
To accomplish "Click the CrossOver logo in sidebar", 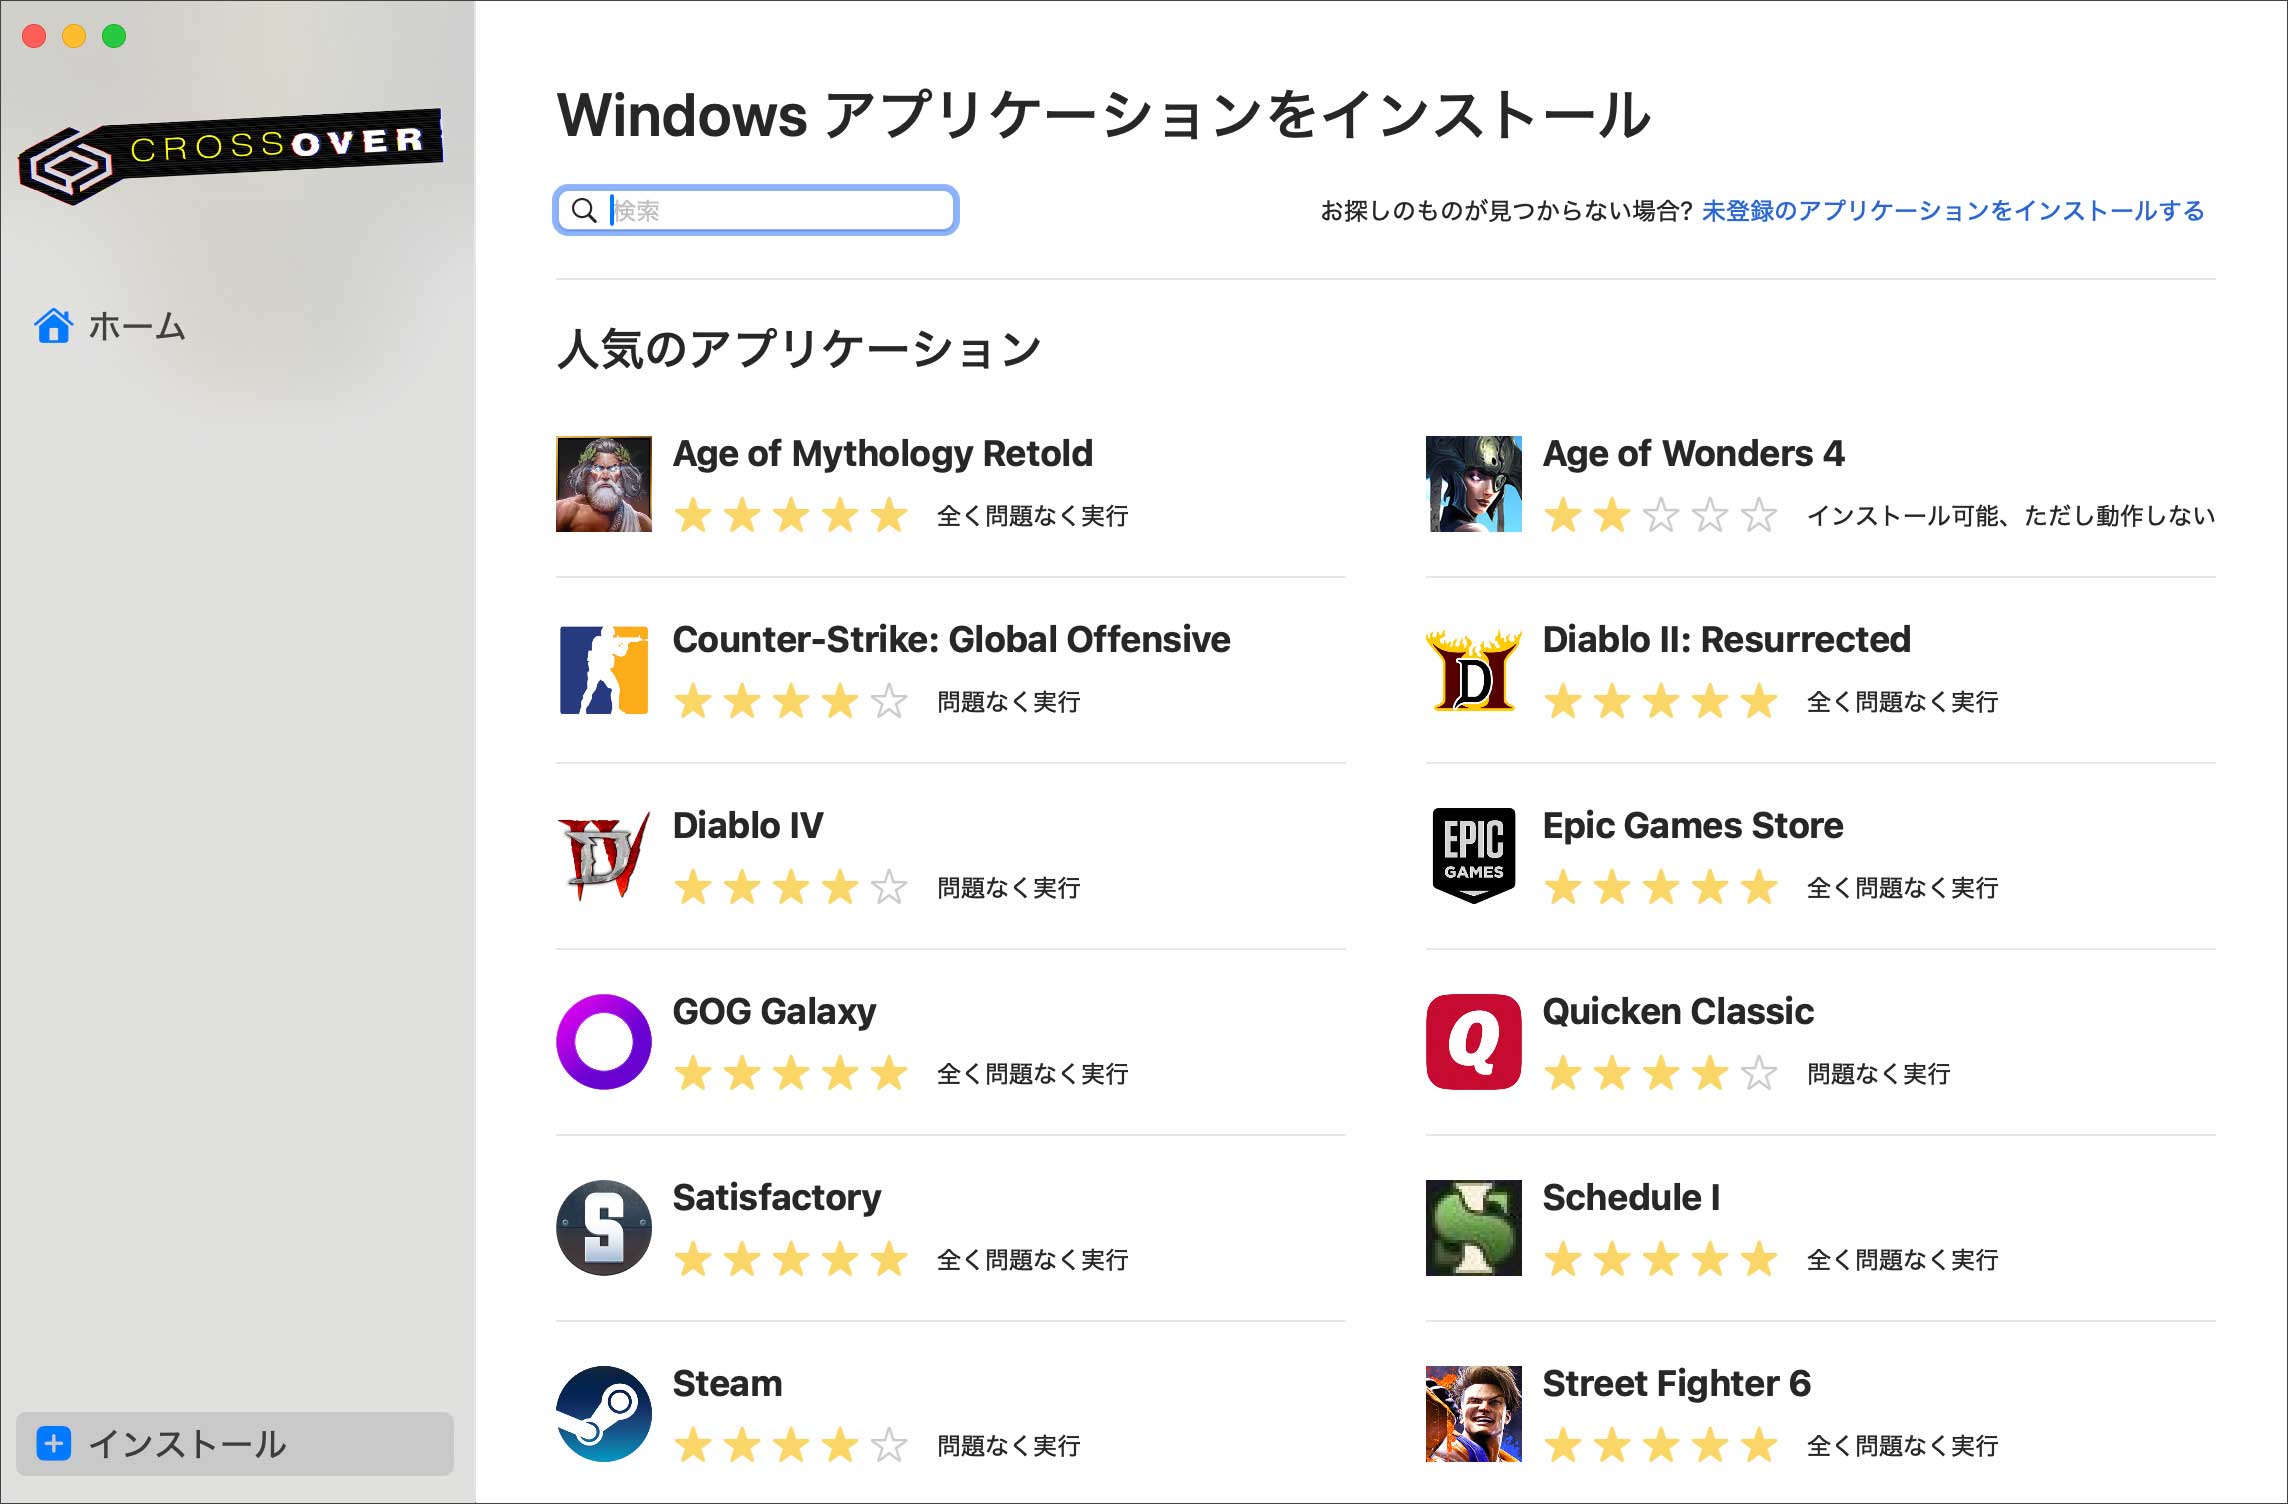I will coord(232,156).
